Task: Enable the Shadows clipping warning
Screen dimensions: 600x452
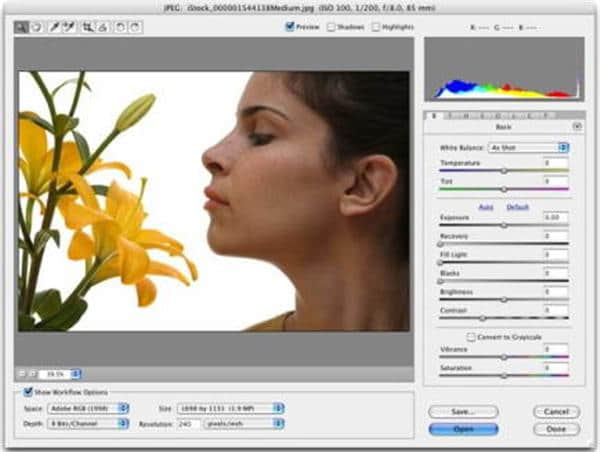Action: coord(332,27)
